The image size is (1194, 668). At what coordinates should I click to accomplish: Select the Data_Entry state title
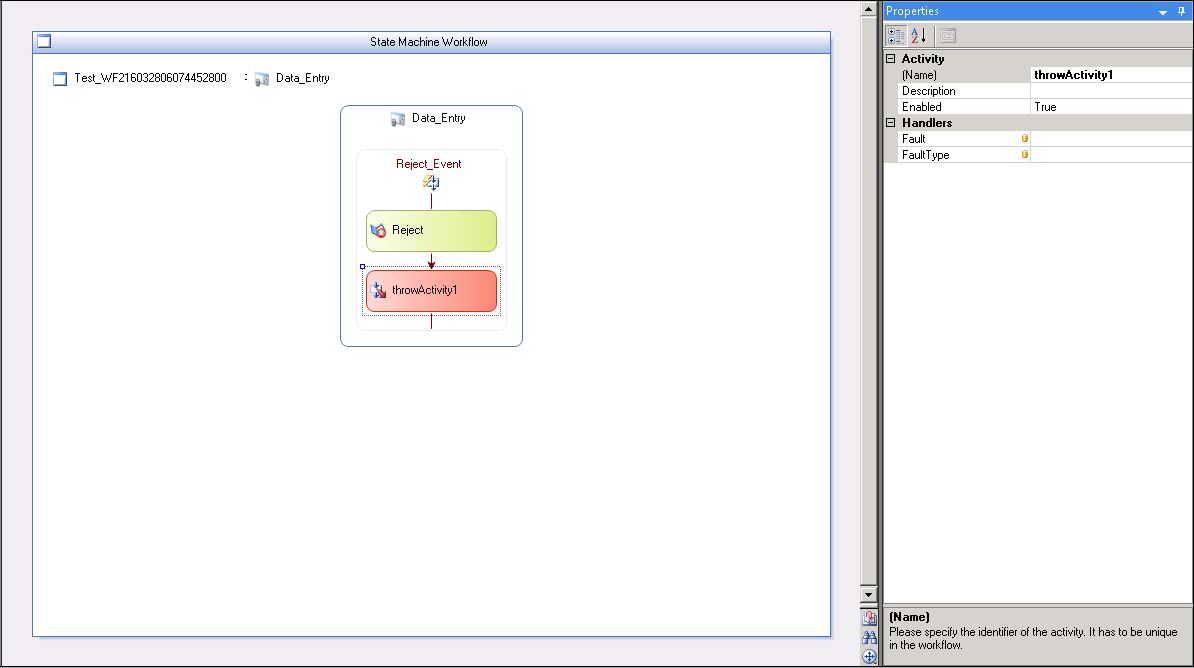pyautogui.click(x=439, y=118)
